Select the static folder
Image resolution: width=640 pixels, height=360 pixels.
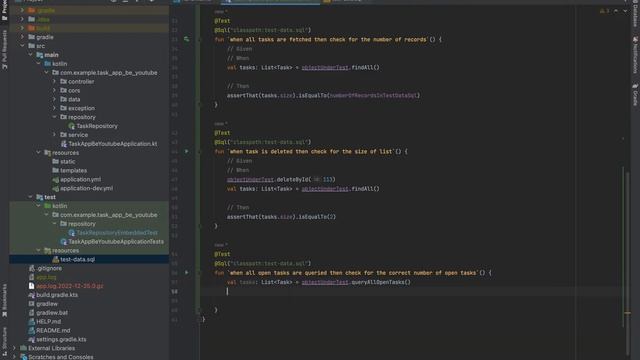(67, 162)
